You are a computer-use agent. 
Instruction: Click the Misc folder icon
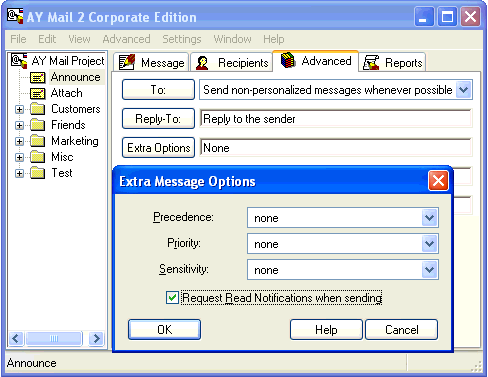point(38,157)
